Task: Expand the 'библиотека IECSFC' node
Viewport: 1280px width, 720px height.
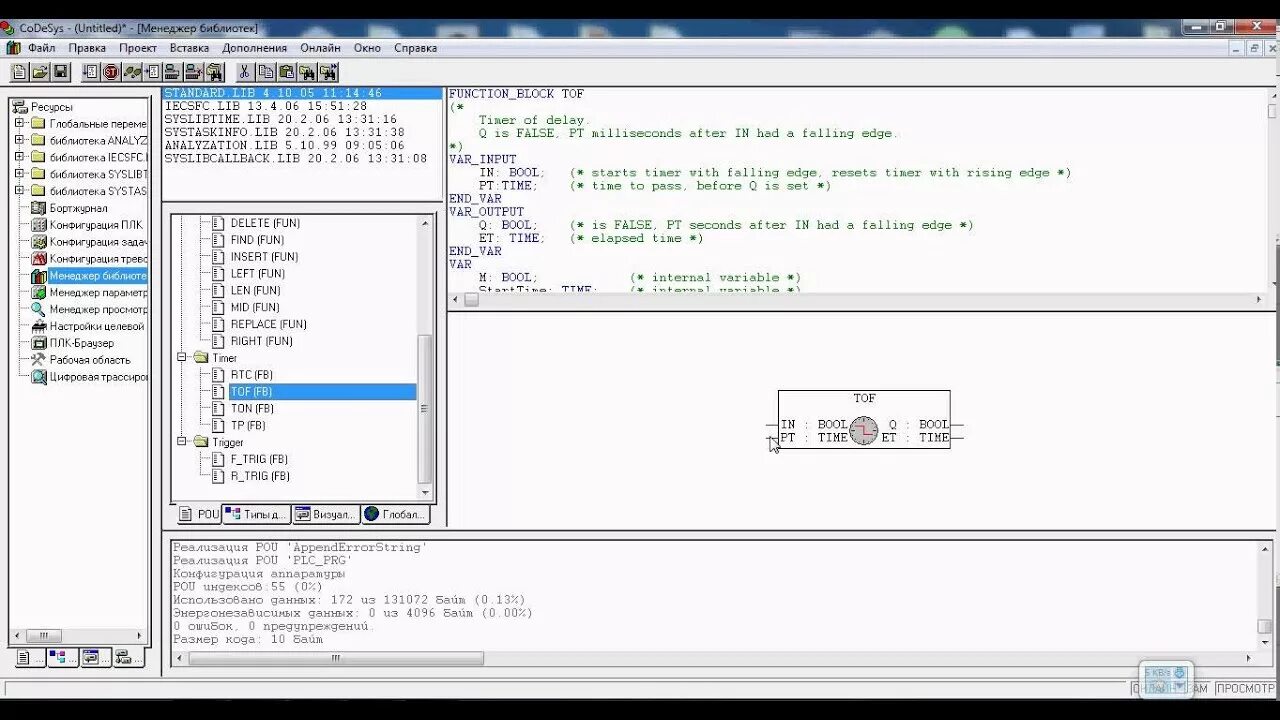Action: pyautogui.click(x=19, y=157)
